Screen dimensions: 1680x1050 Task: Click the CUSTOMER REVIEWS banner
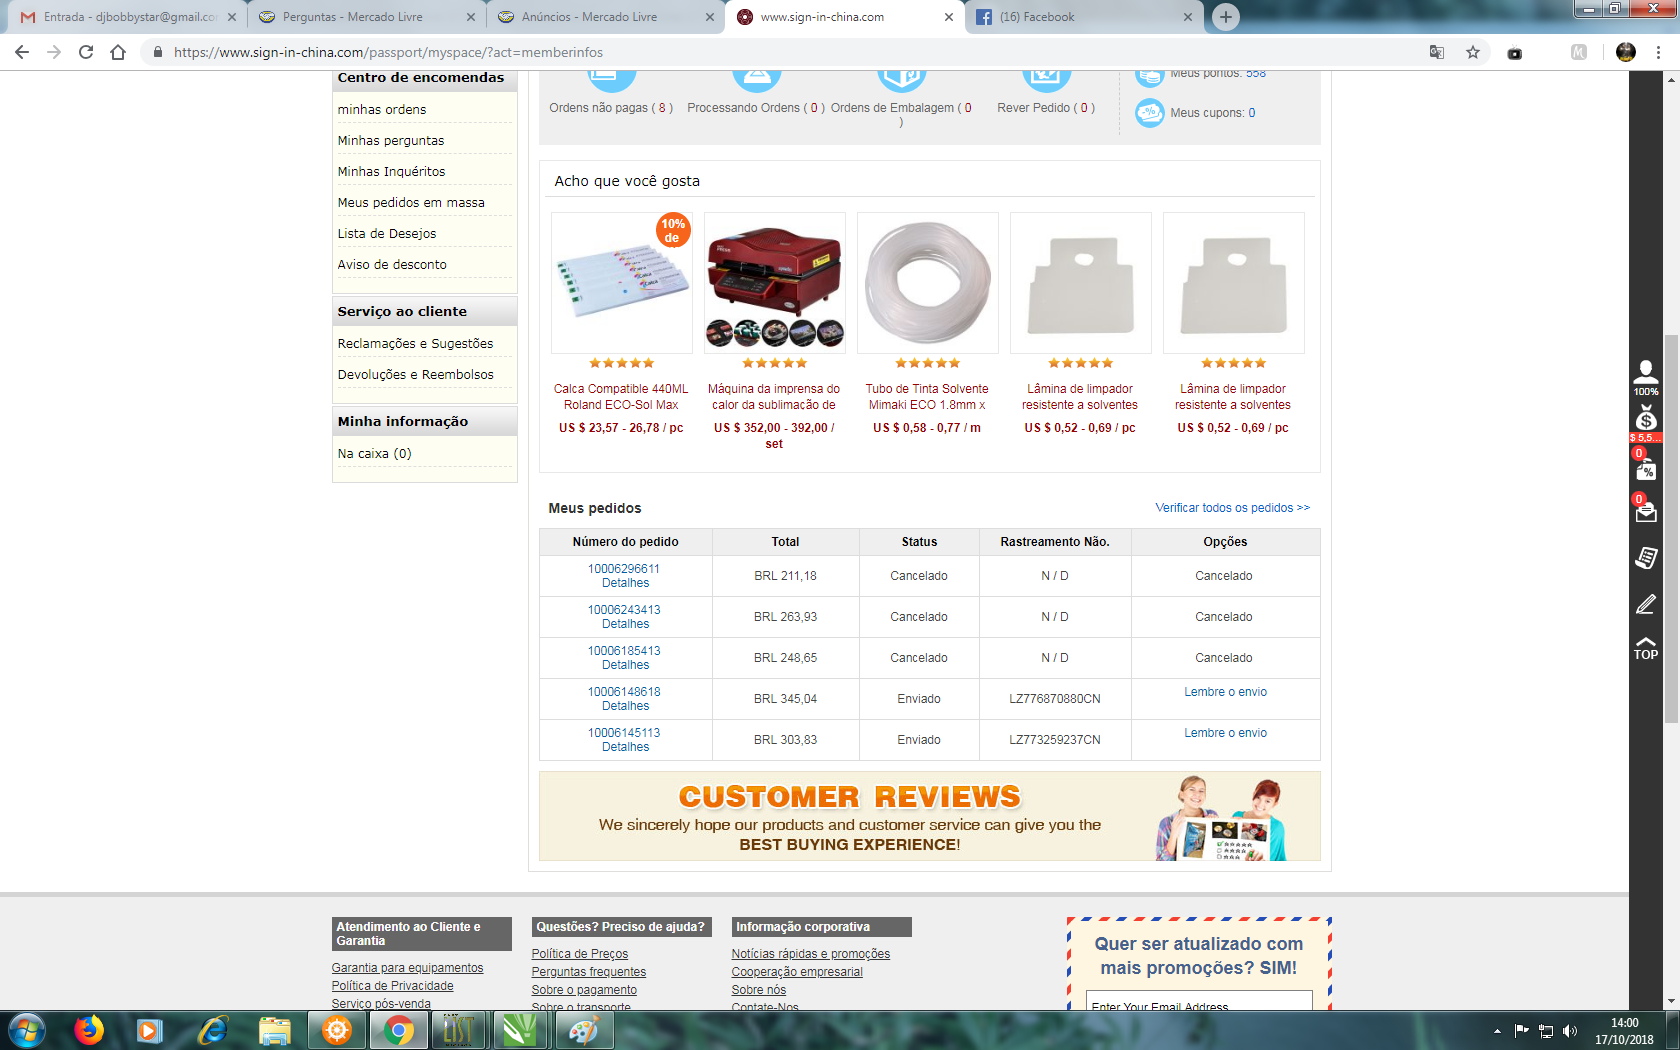(930, 816)
